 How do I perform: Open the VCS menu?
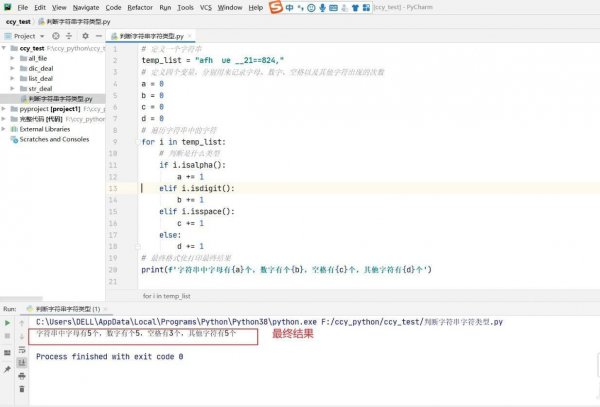coord(205,7)
